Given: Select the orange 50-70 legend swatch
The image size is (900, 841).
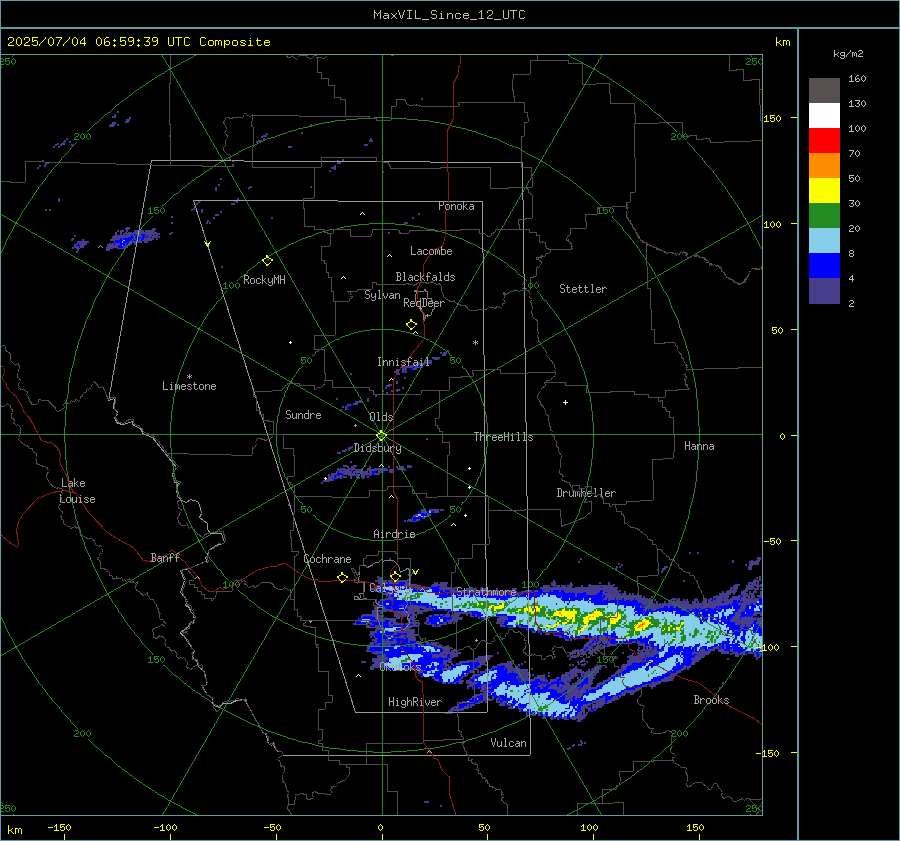Looking at the screenshot, I should (x=824, y=166).
